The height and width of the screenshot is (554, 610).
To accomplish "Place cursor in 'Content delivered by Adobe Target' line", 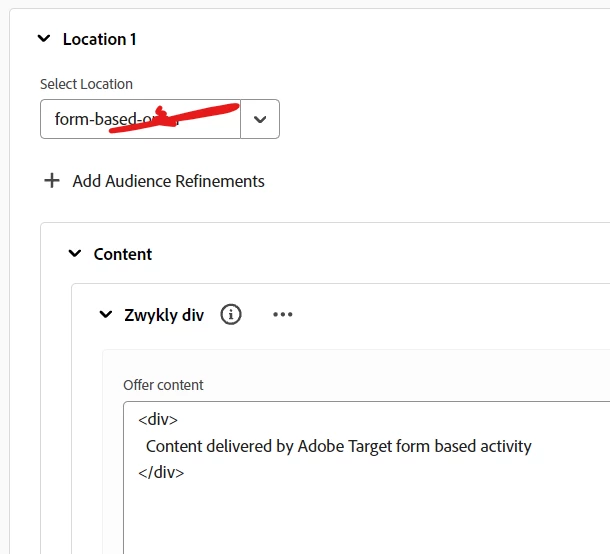I will click(338, 446).
